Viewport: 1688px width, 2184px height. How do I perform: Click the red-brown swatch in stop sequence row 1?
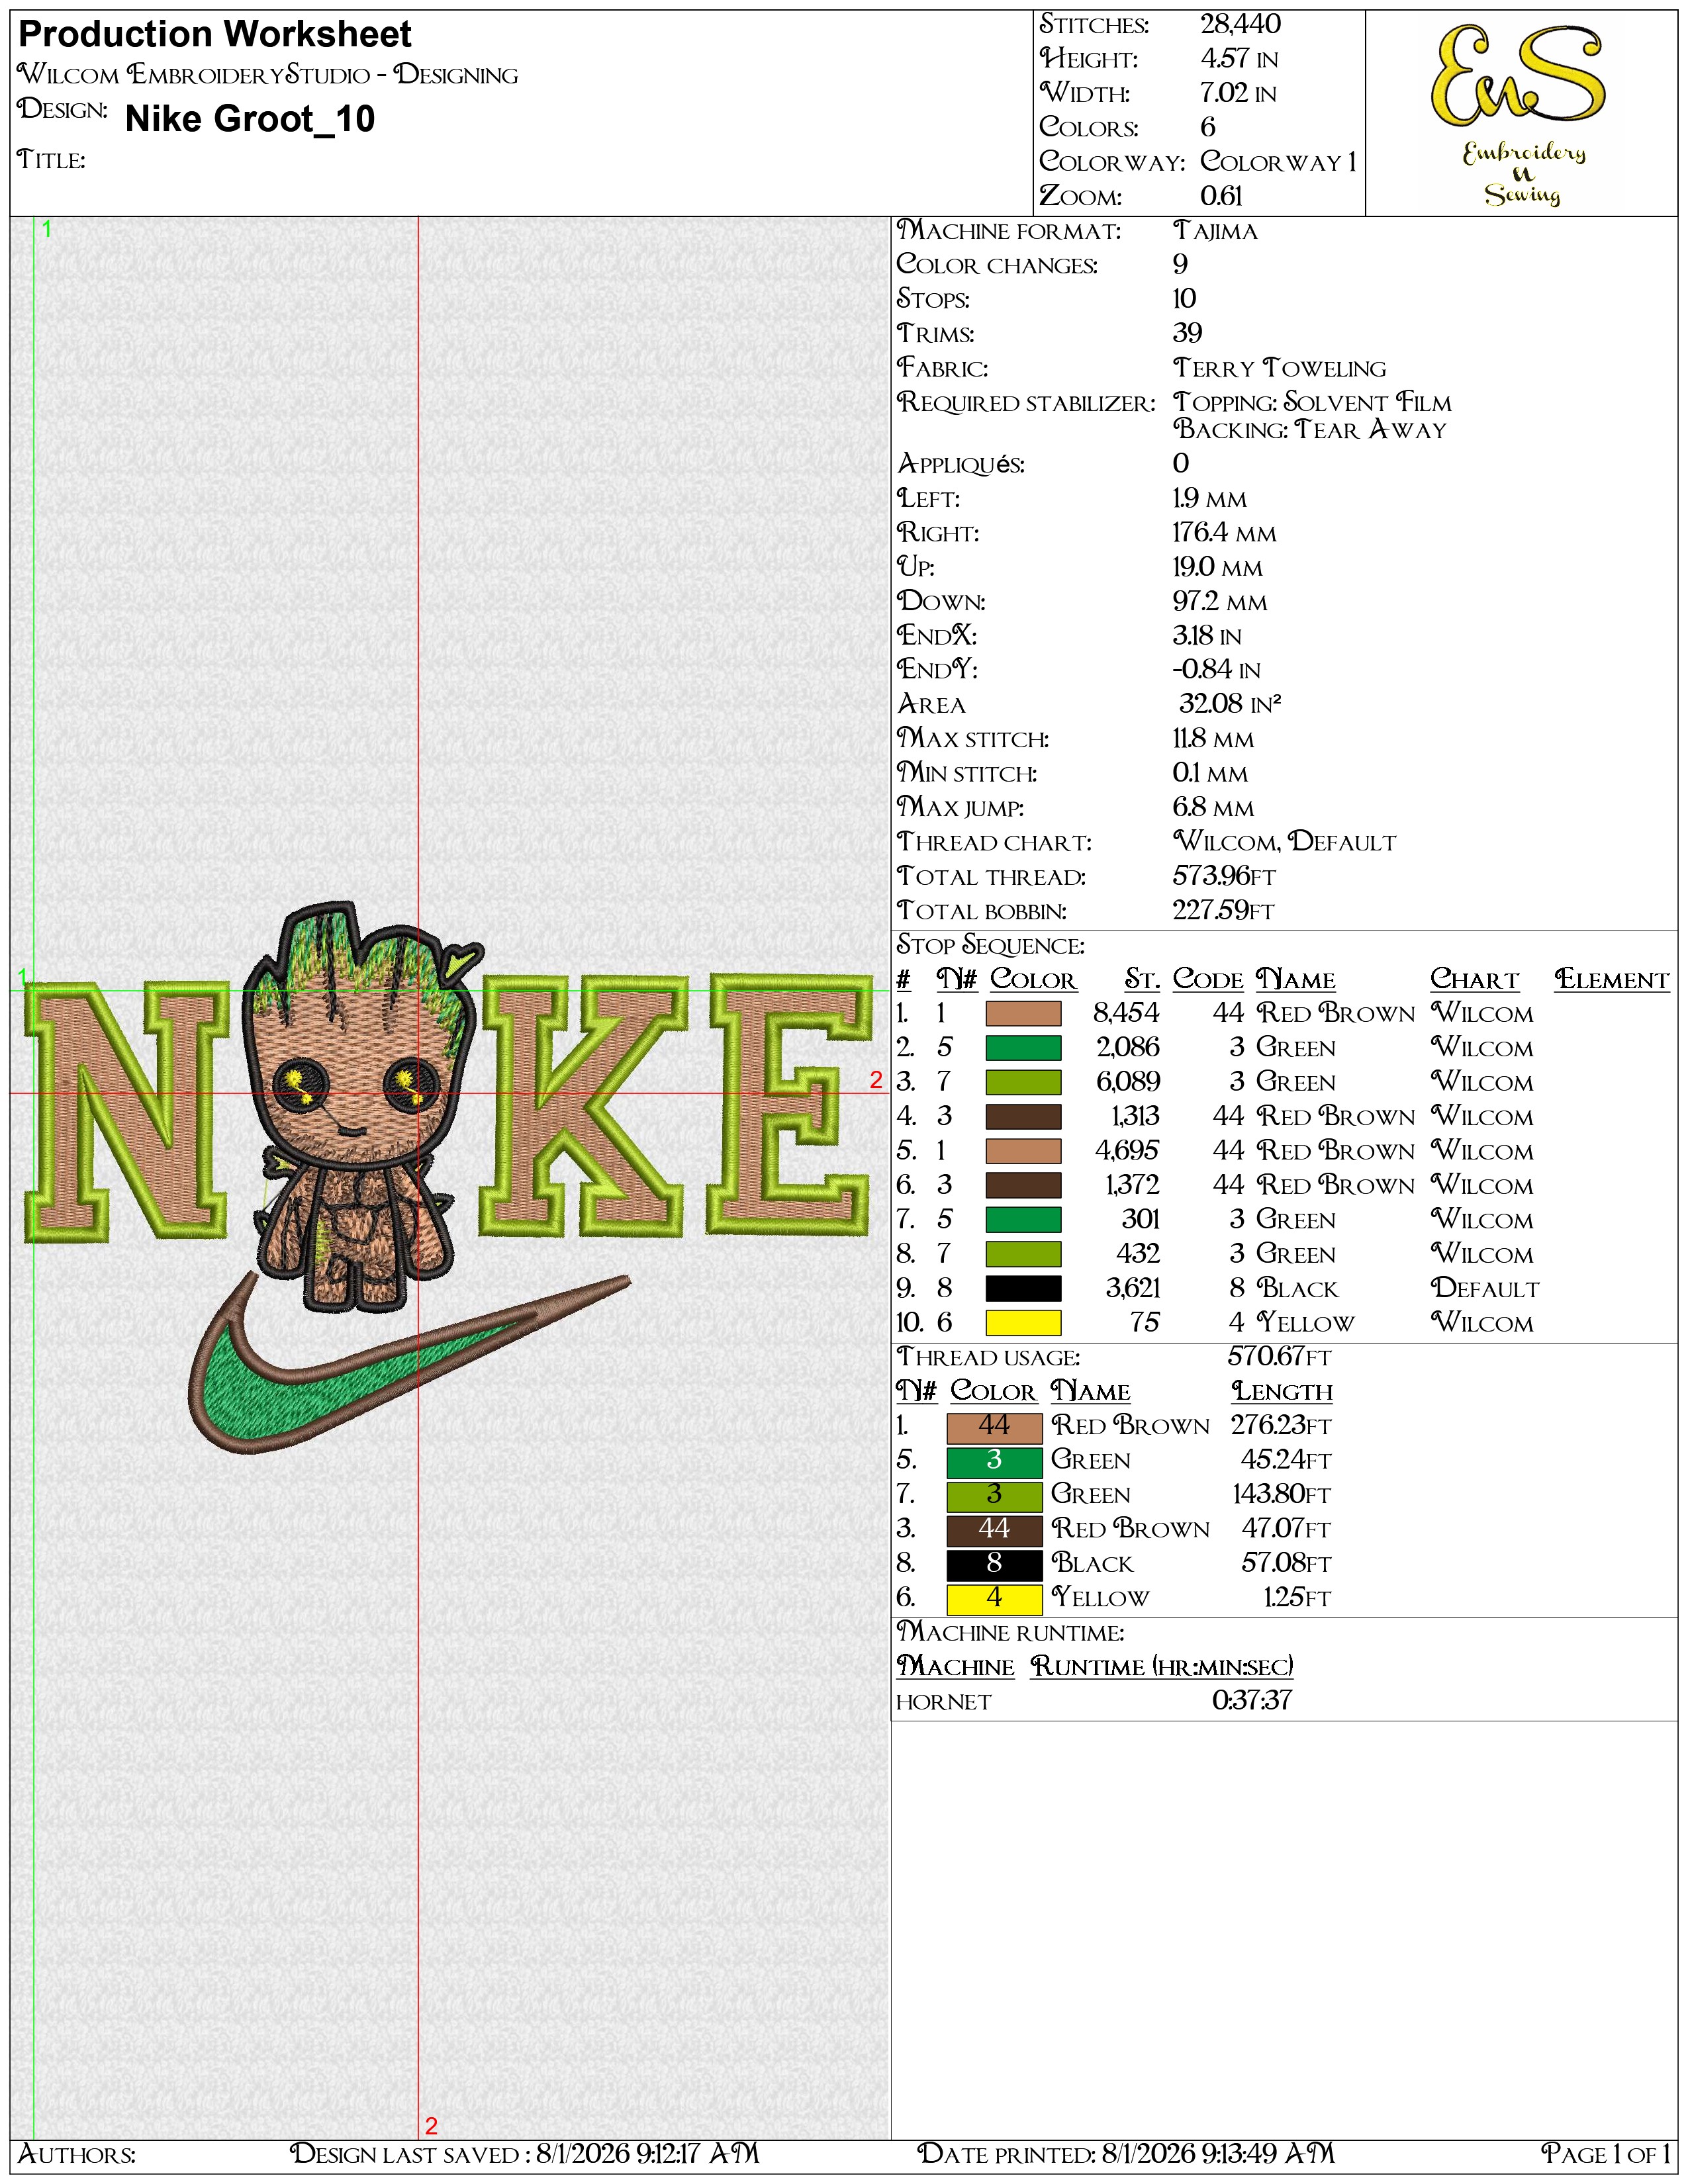tap(1023, 1014)
